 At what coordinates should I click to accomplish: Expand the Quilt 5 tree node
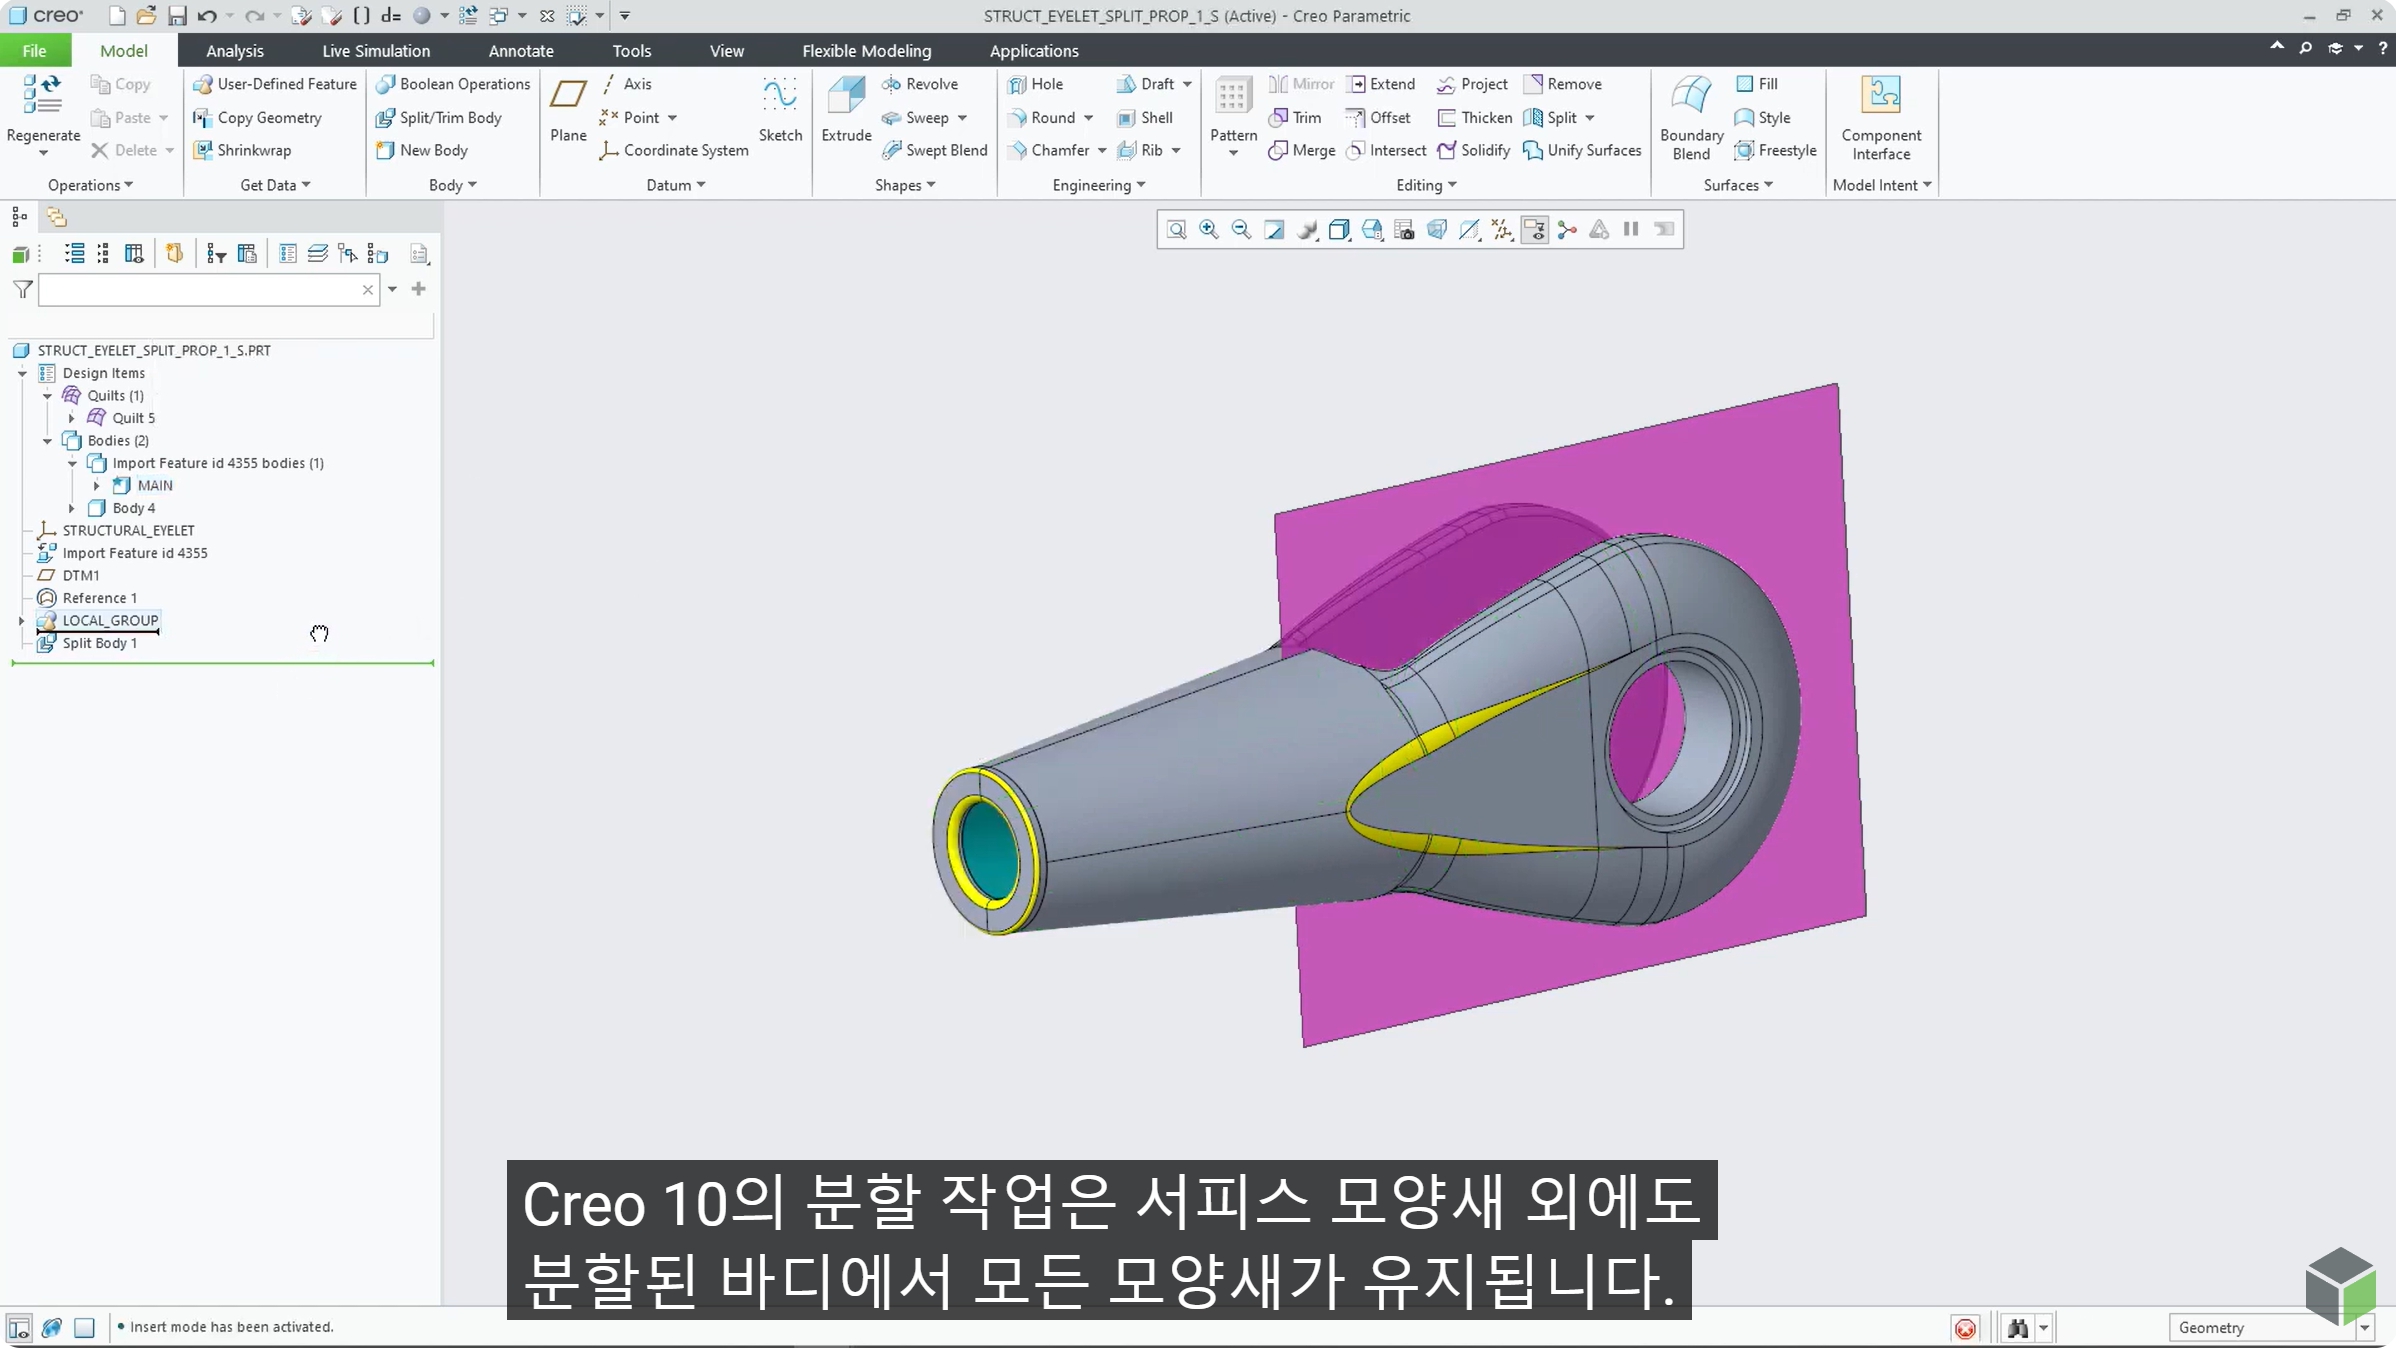click(x=71, y=418)
